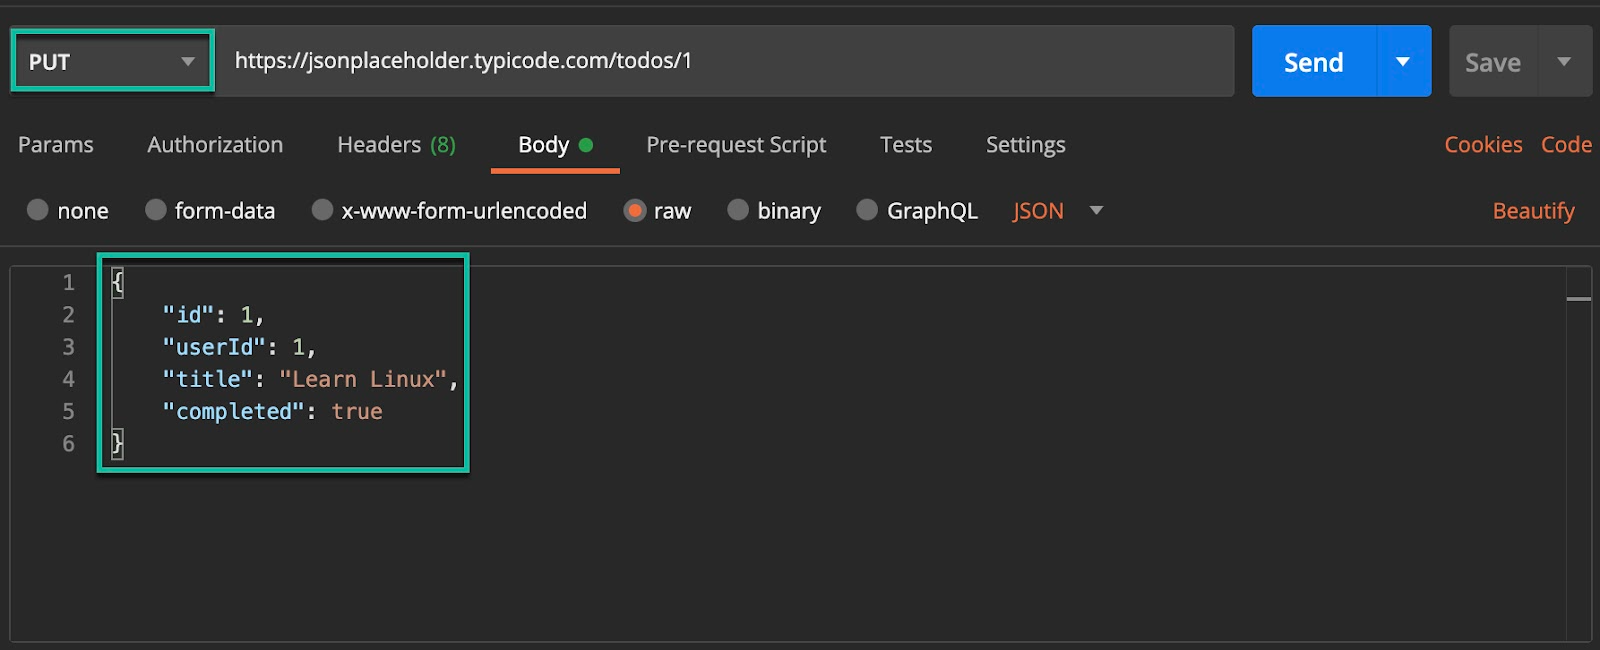Open the JSON format dropdown
Screen dimensions: 1600x650
pos(1057,211)
